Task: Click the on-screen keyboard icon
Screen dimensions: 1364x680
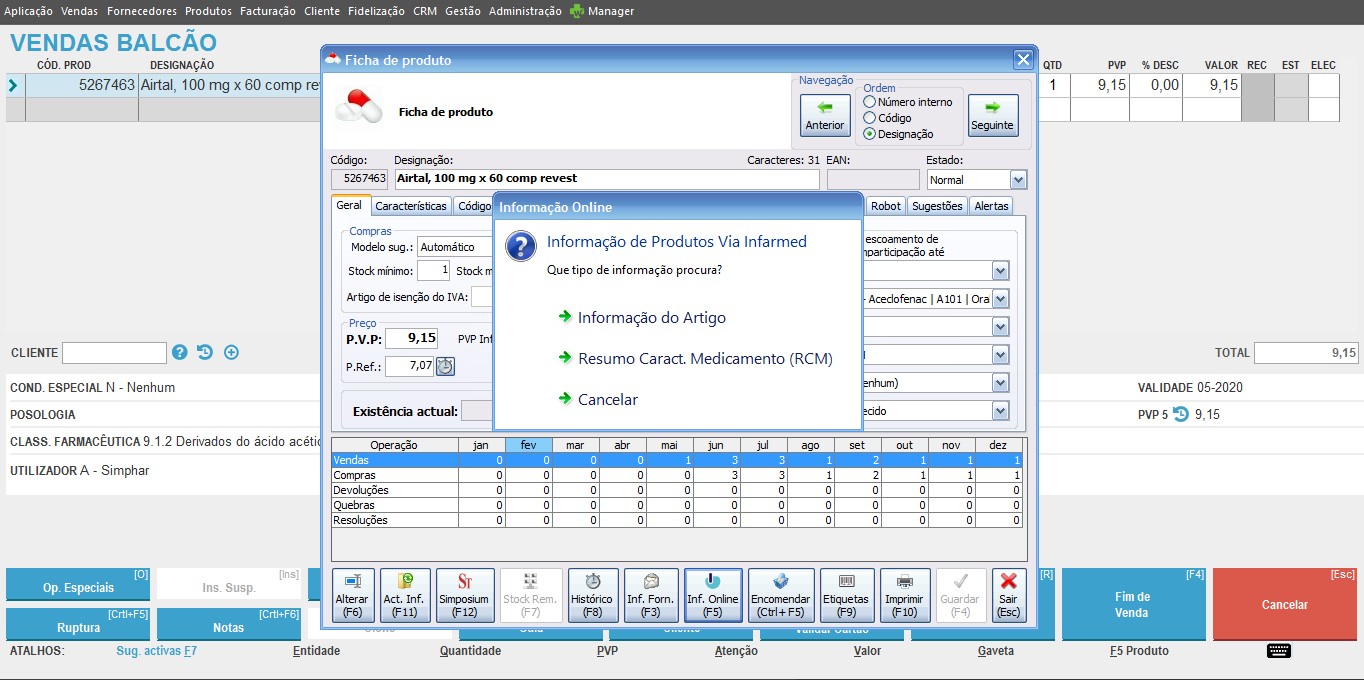Action: [x=1278, y=651]
